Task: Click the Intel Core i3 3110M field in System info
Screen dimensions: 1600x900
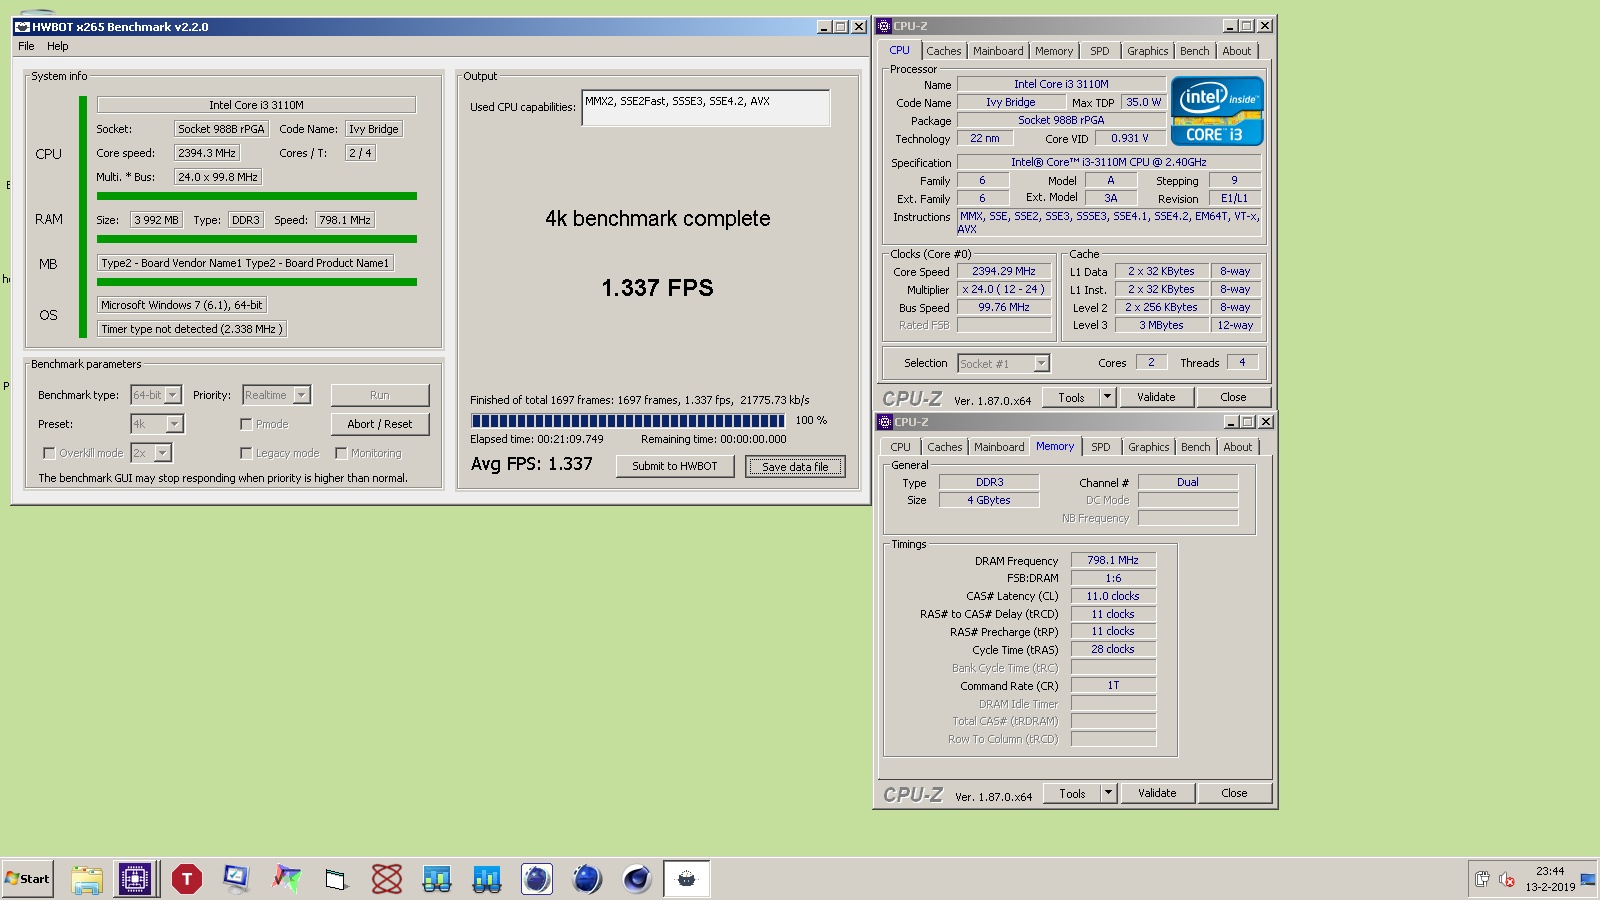Action: [x=256, y=105]
